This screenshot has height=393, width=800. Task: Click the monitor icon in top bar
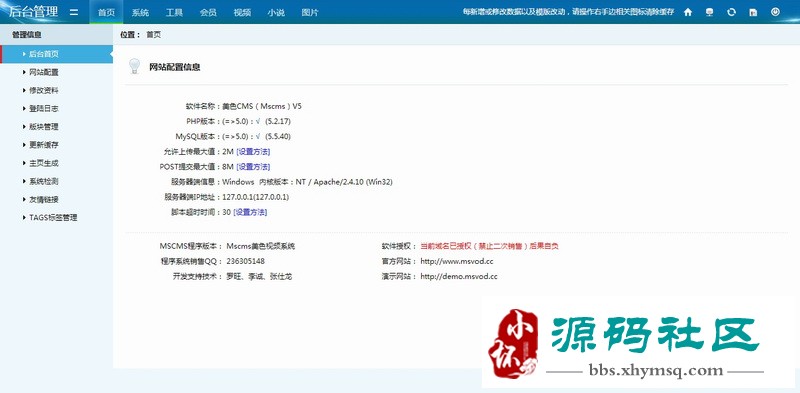tap(709, 12)
